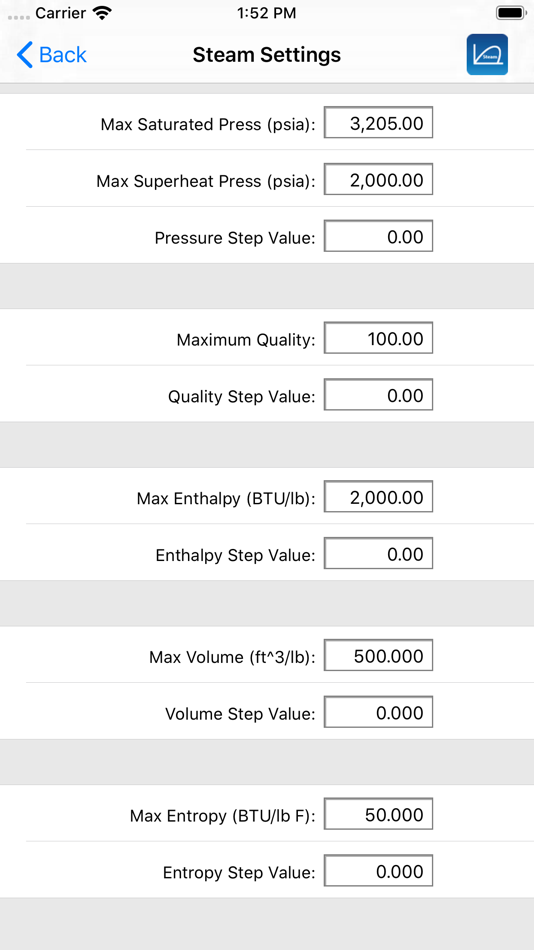Edit the Max Enthalpy field
This screenshot has height=950, width=534.
click(x=378, y=497)
